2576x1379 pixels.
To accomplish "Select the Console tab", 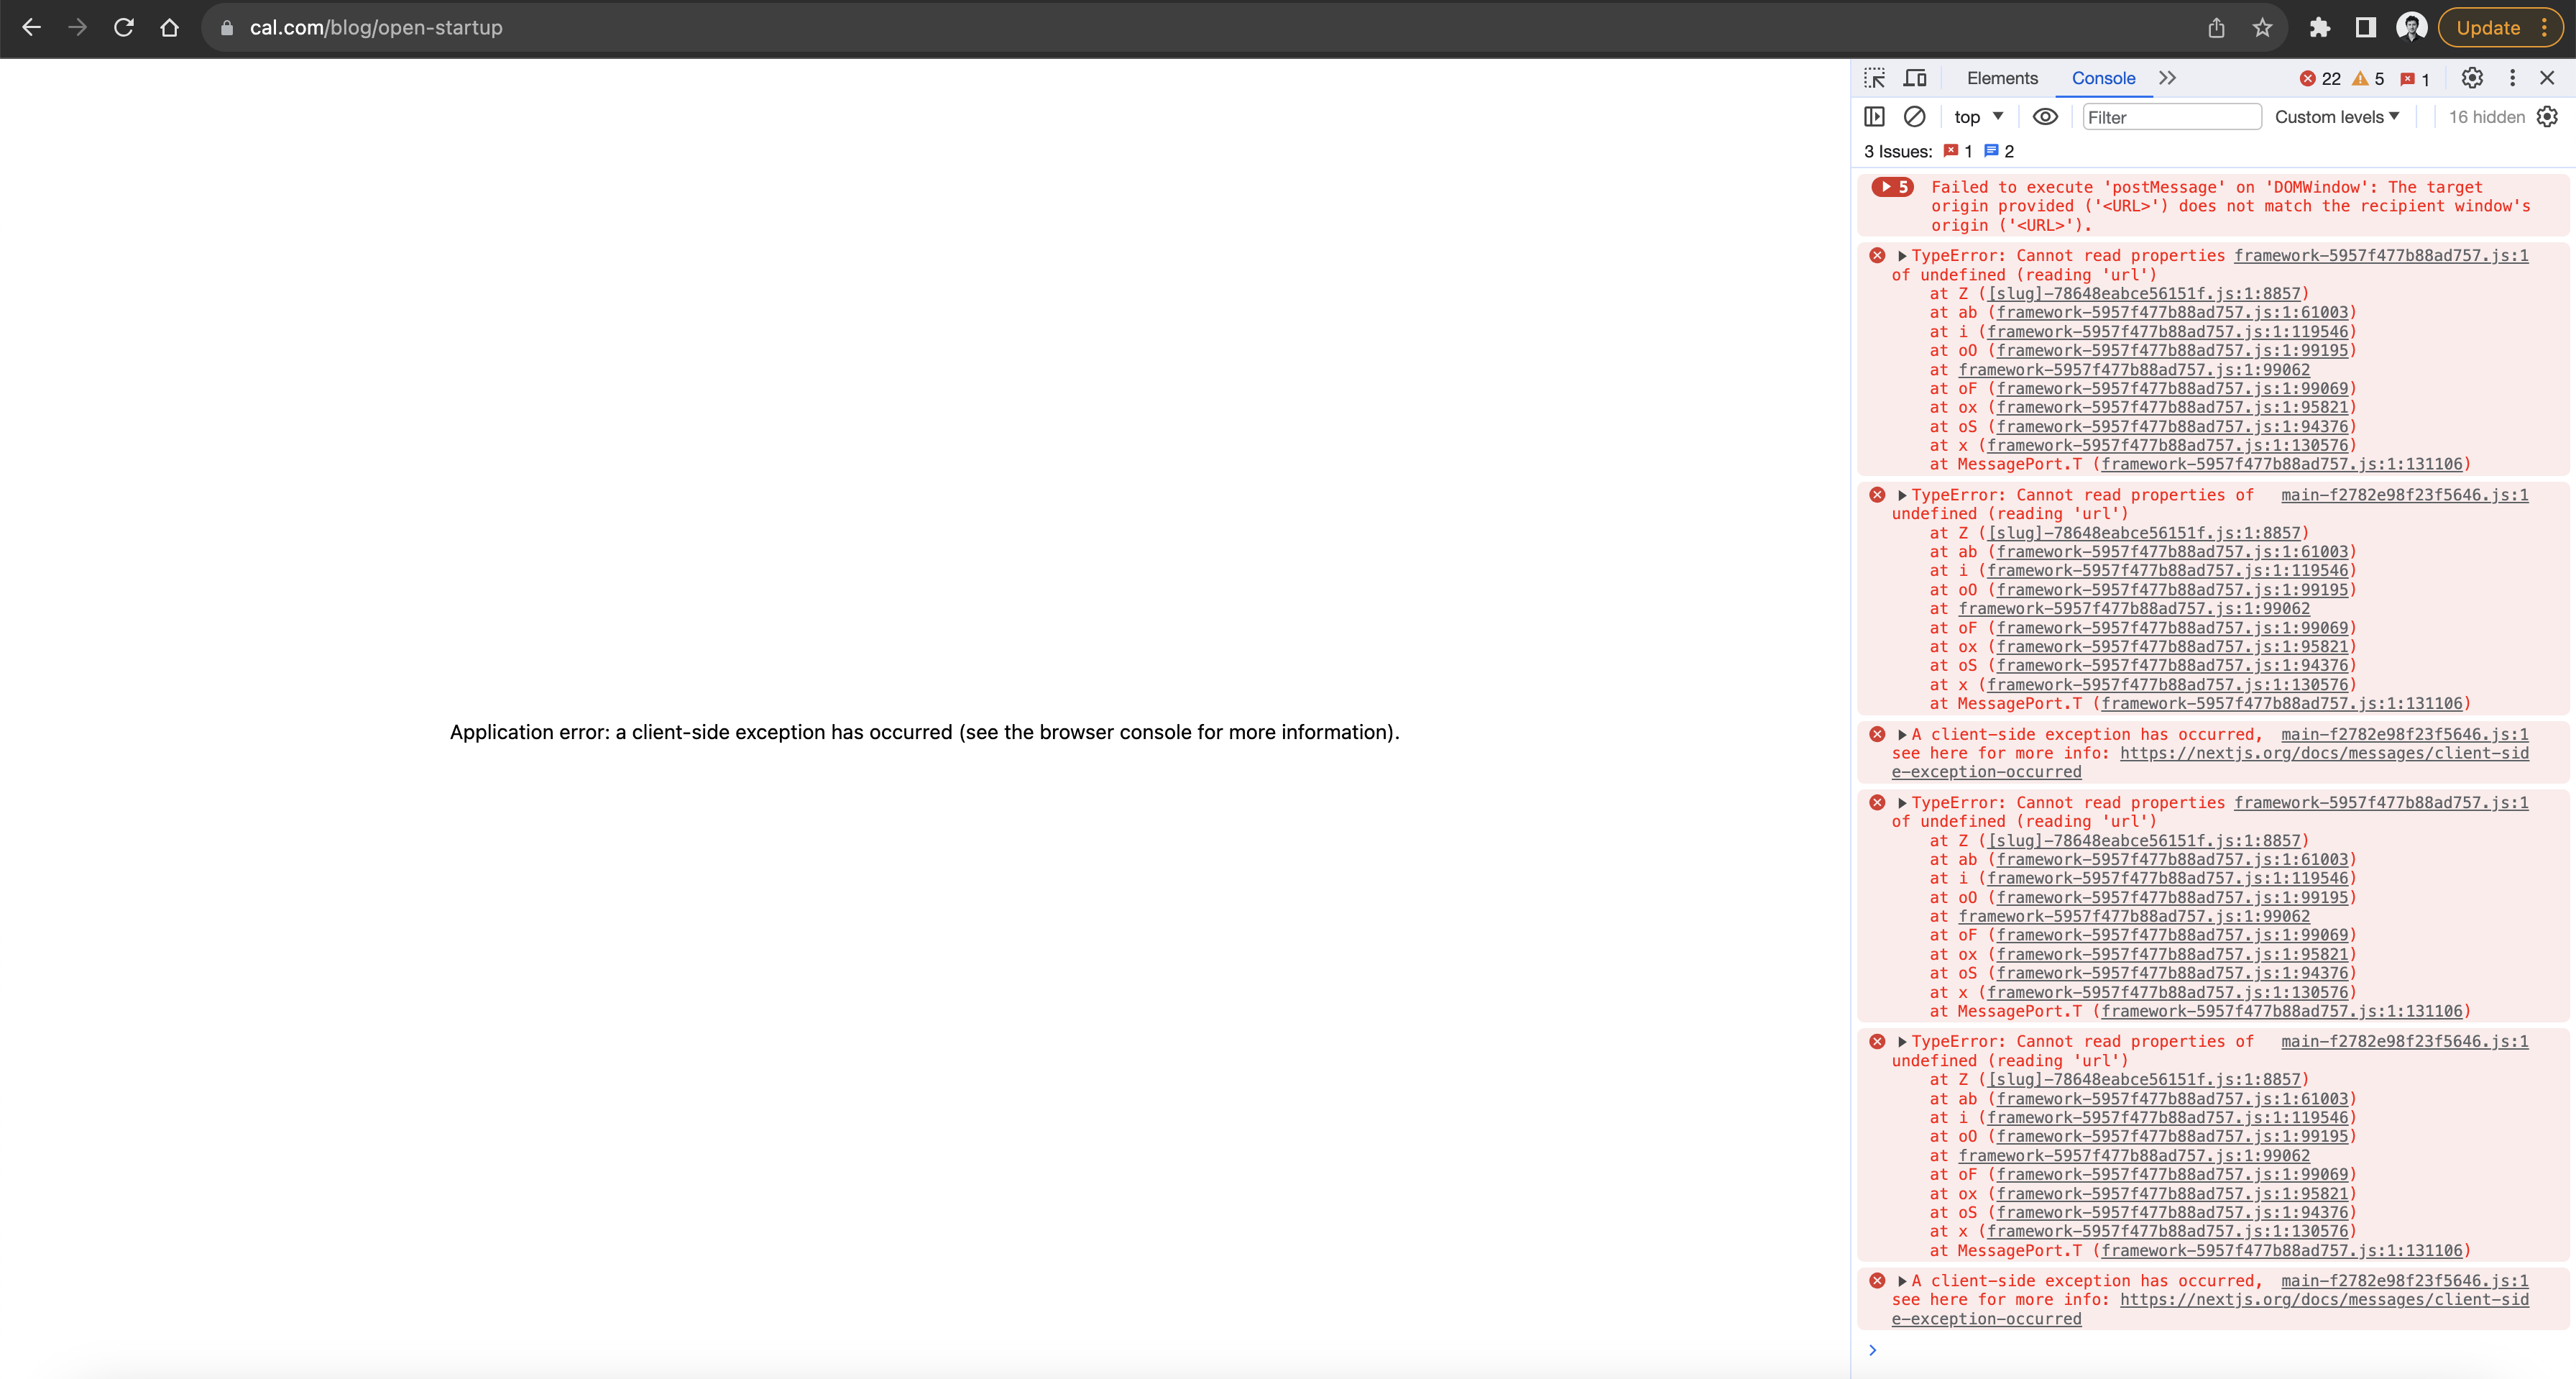I will point(2103,77).
